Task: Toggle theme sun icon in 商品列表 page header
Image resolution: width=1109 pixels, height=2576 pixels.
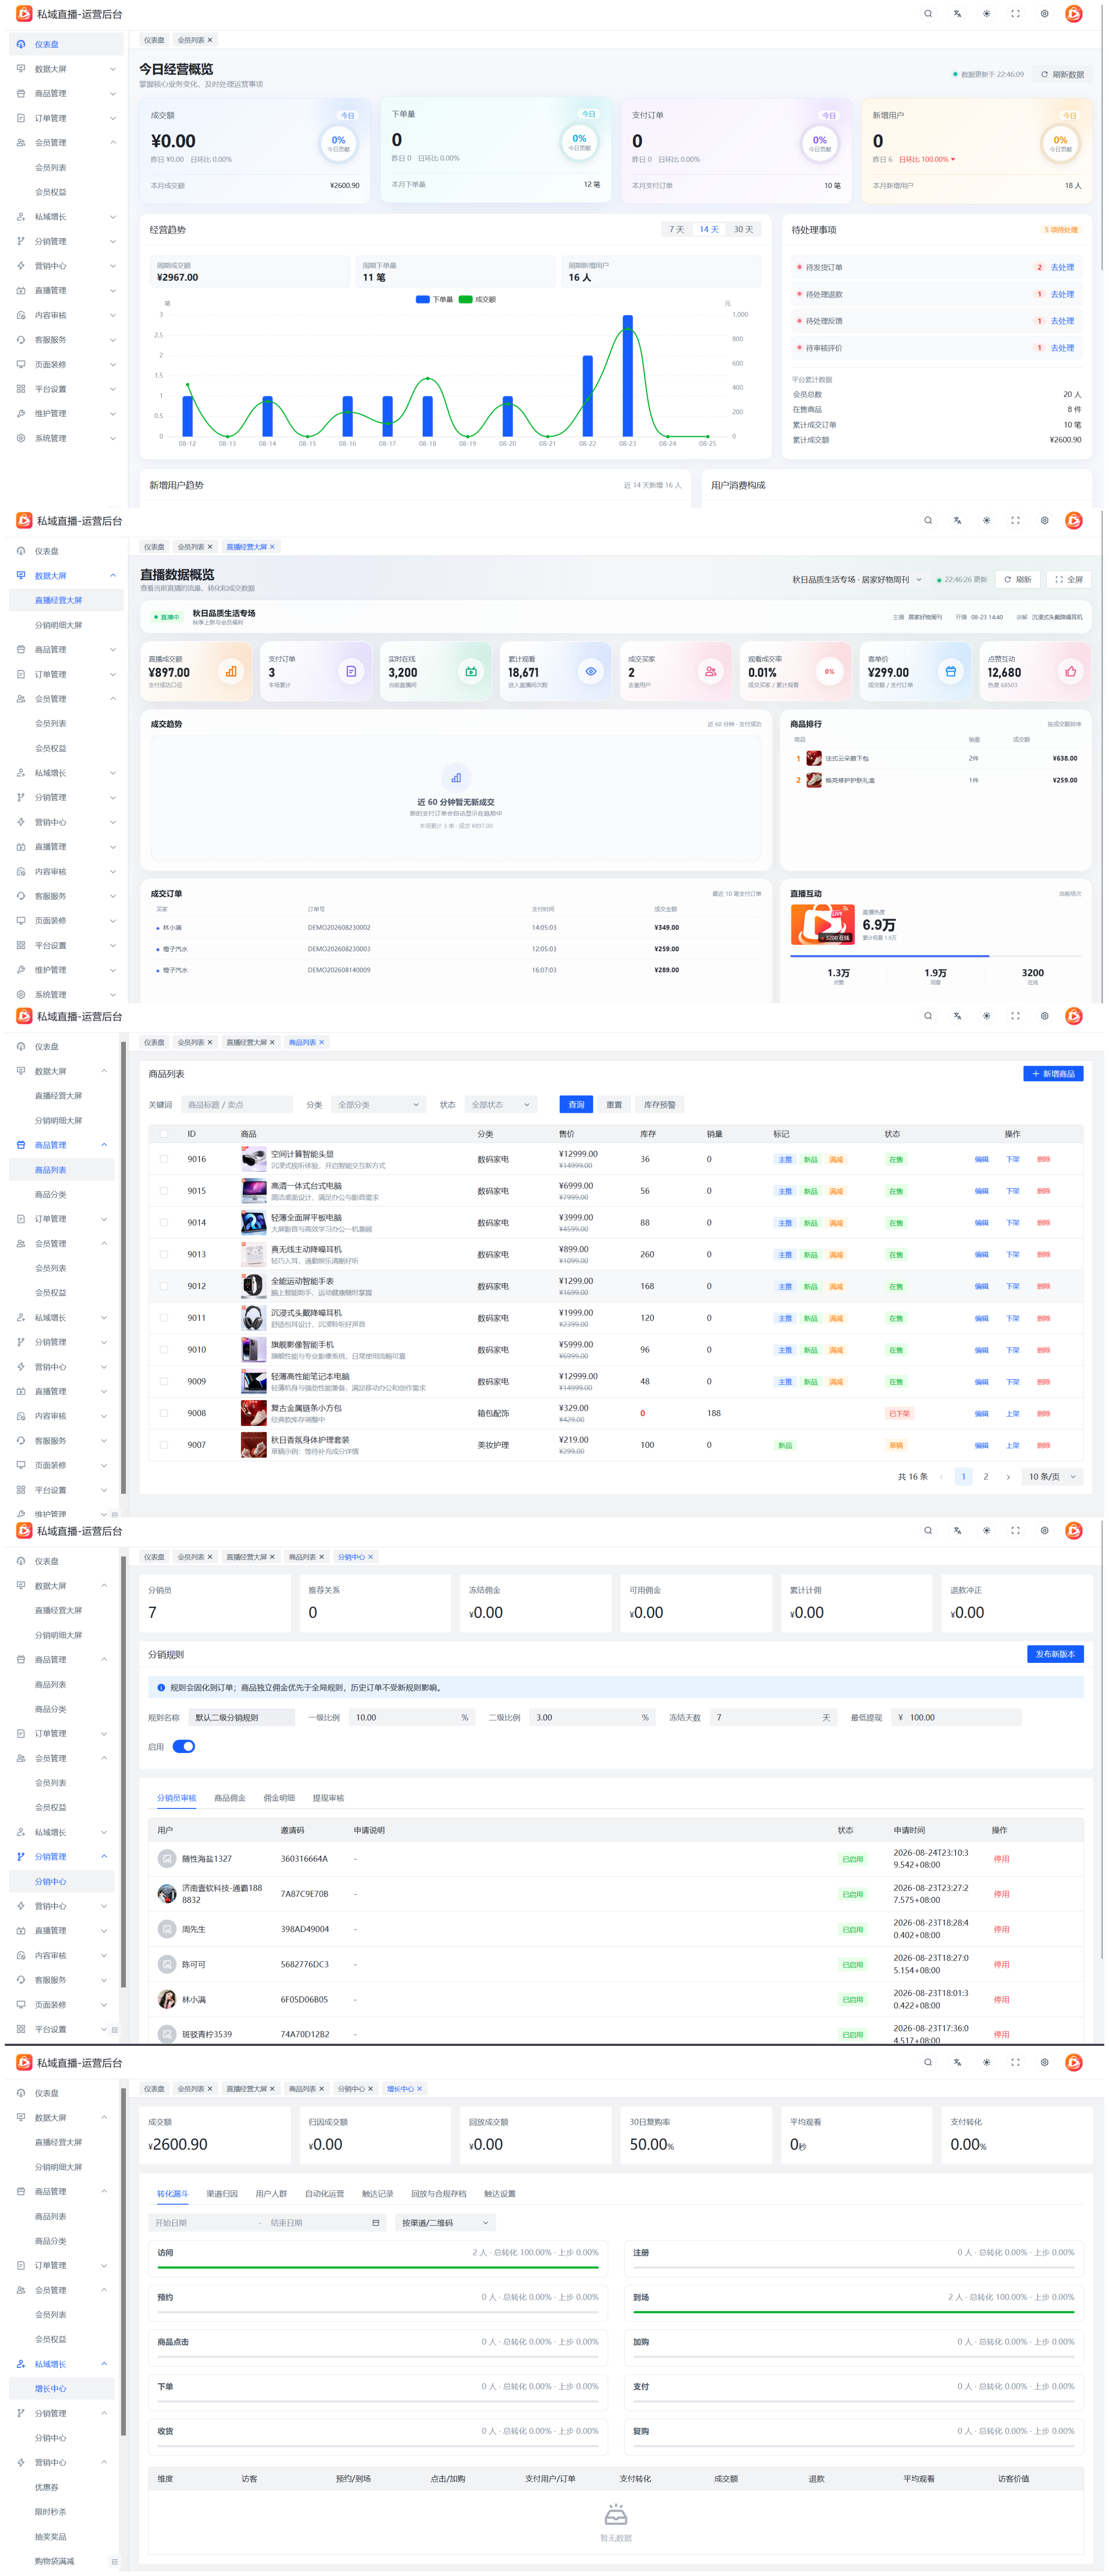Action: (986, 1016)
